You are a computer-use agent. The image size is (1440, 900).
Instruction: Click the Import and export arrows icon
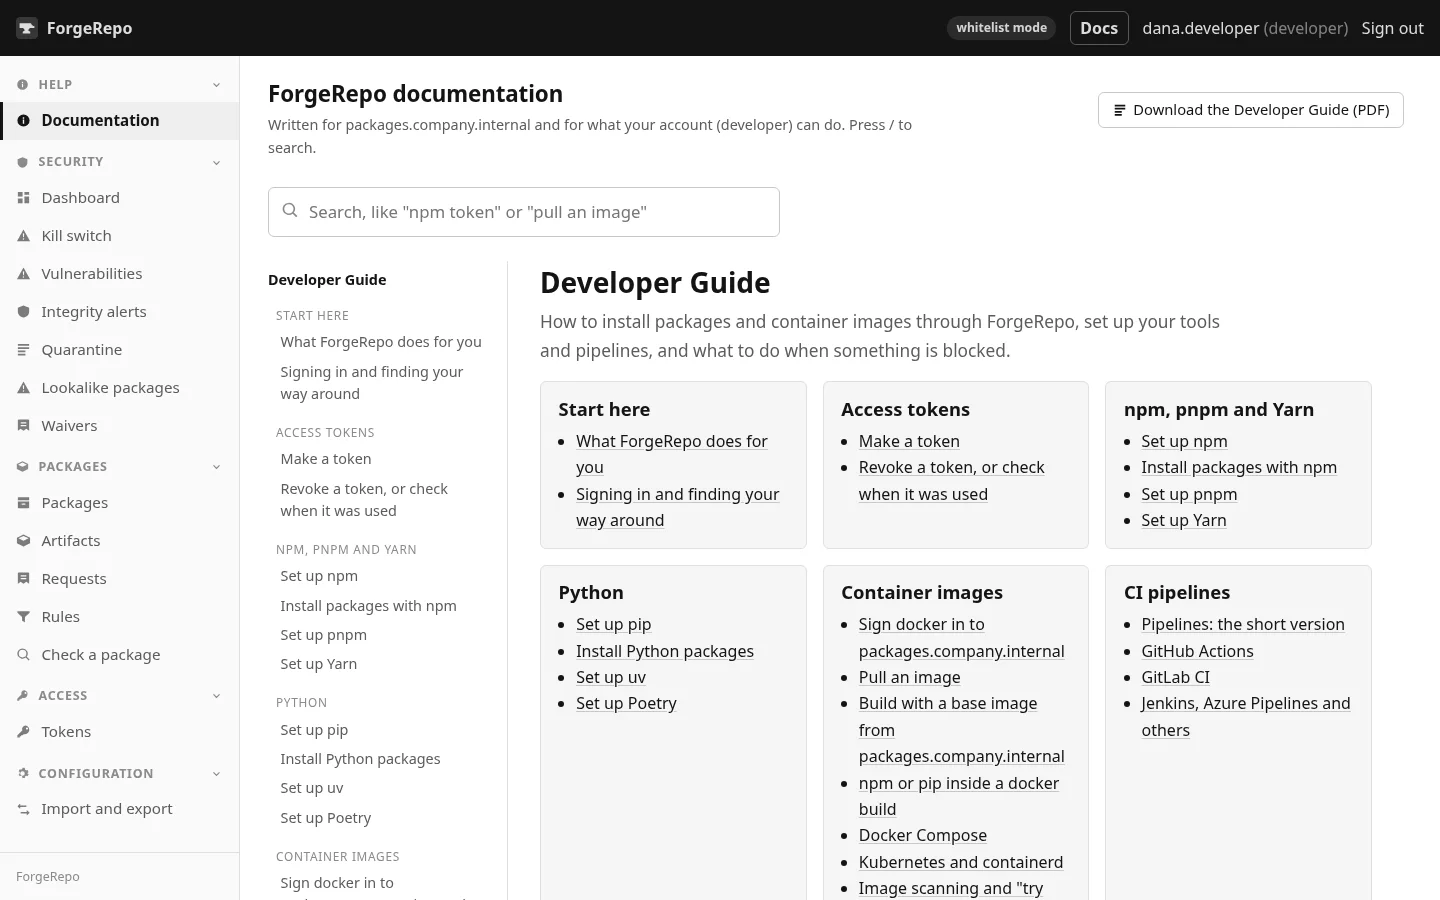pos(23,809)
